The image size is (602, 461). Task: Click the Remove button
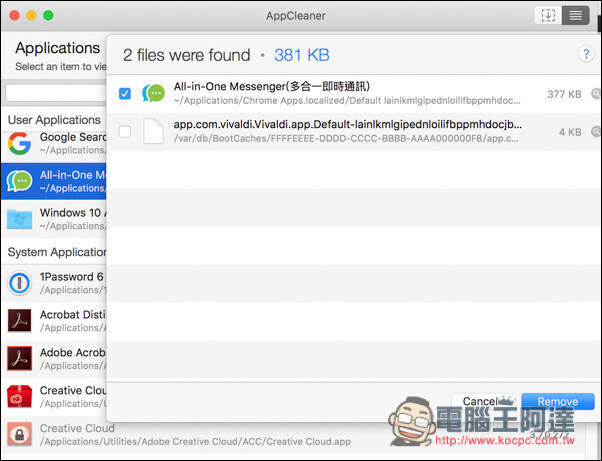(x=557, y=401)
